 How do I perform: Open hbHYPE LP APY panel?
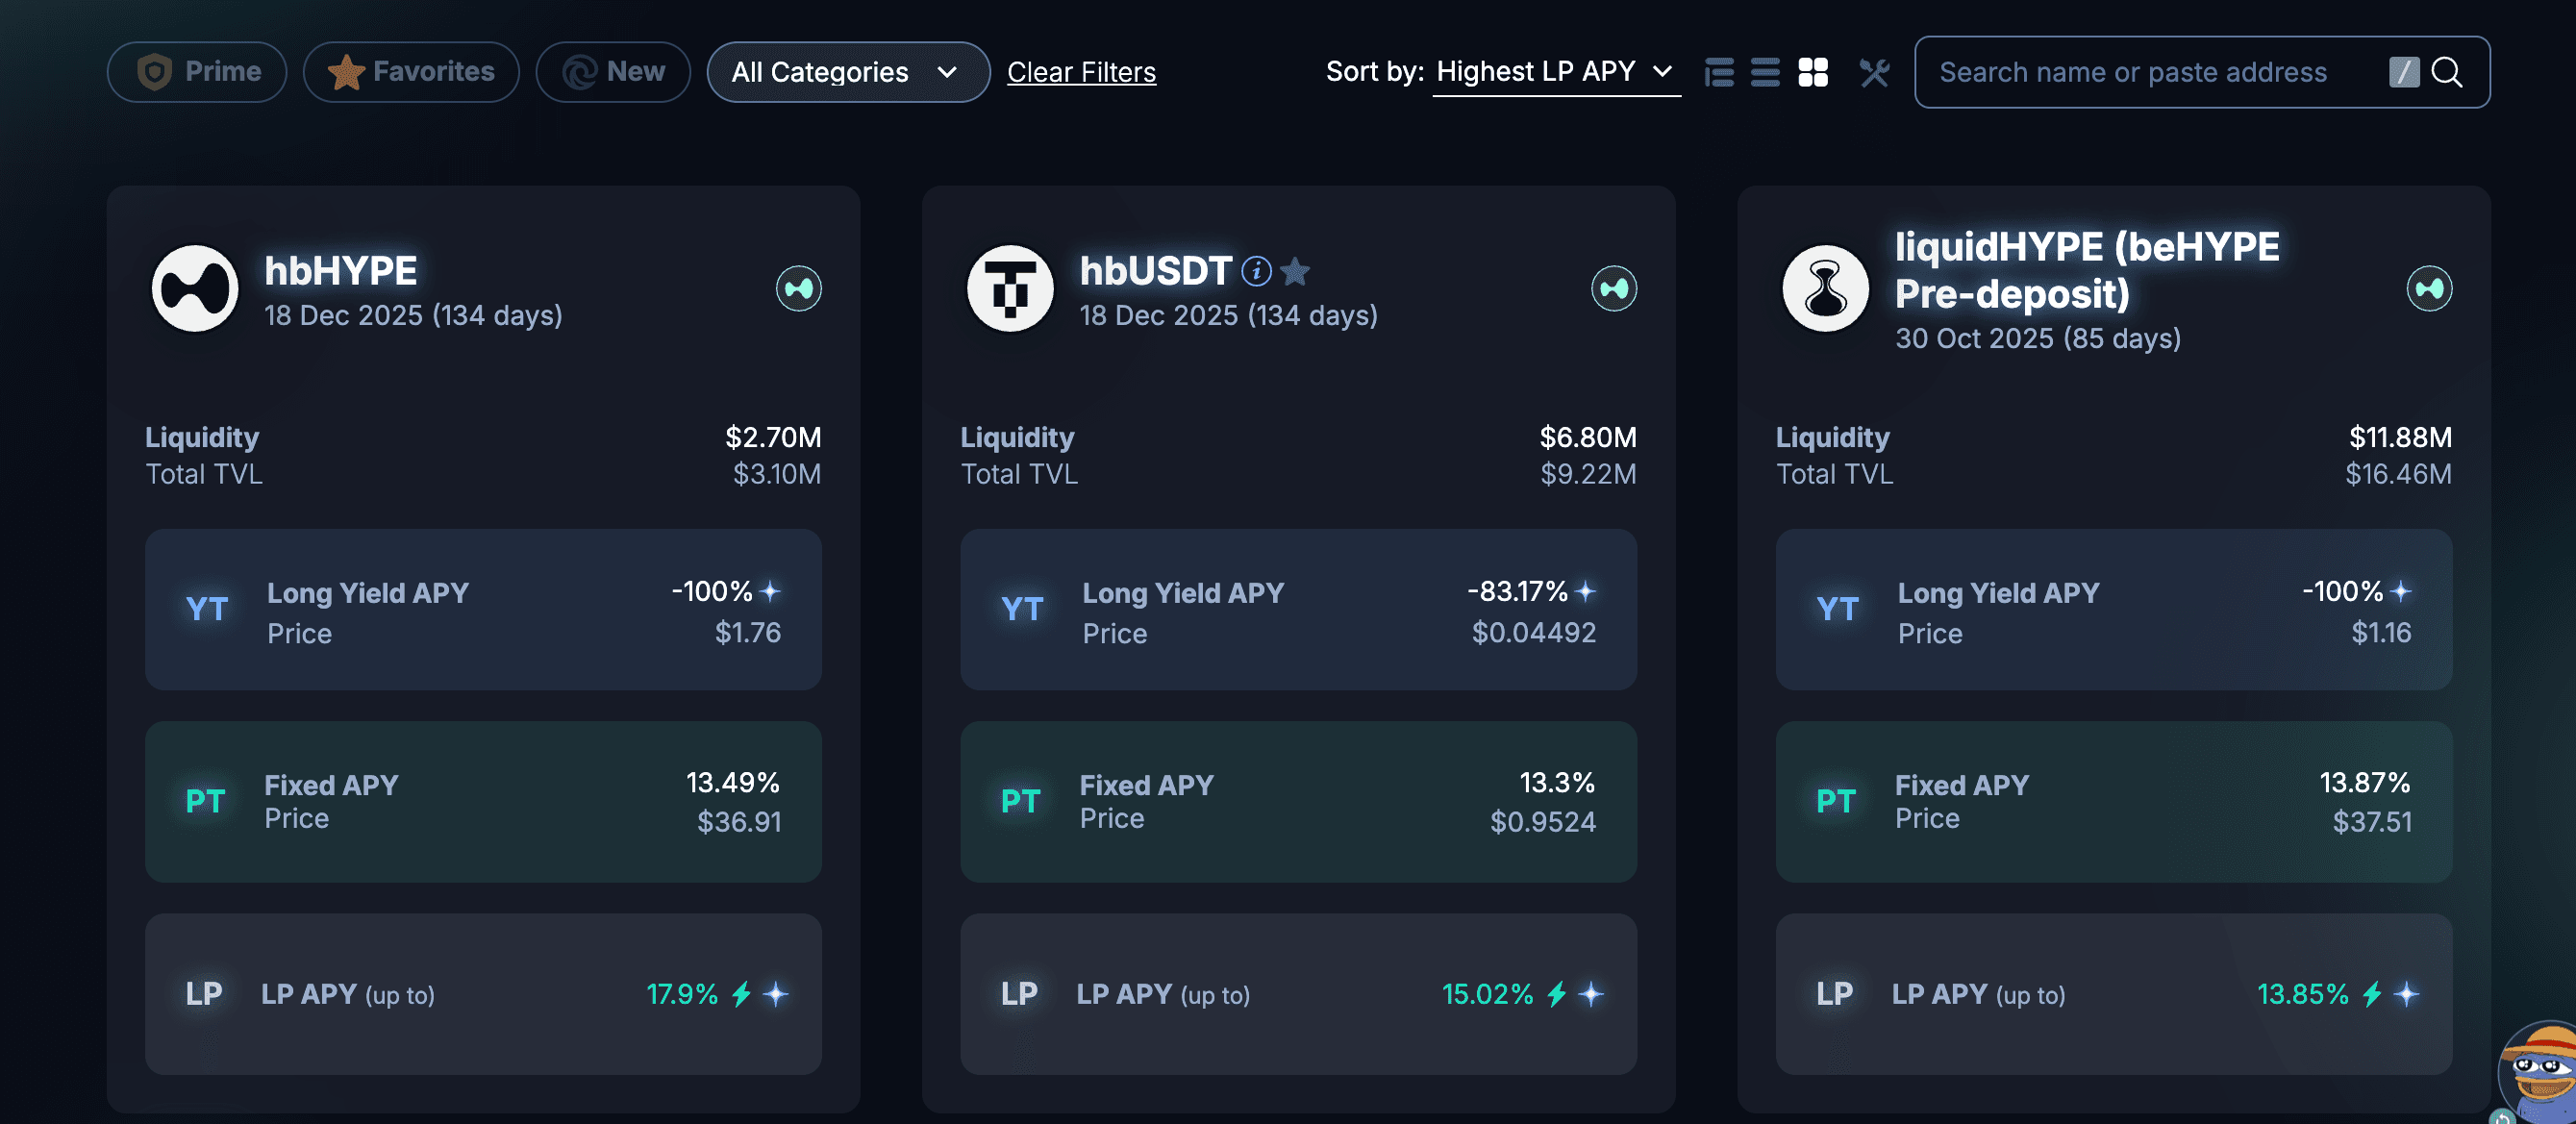click(x=483, y=994)
